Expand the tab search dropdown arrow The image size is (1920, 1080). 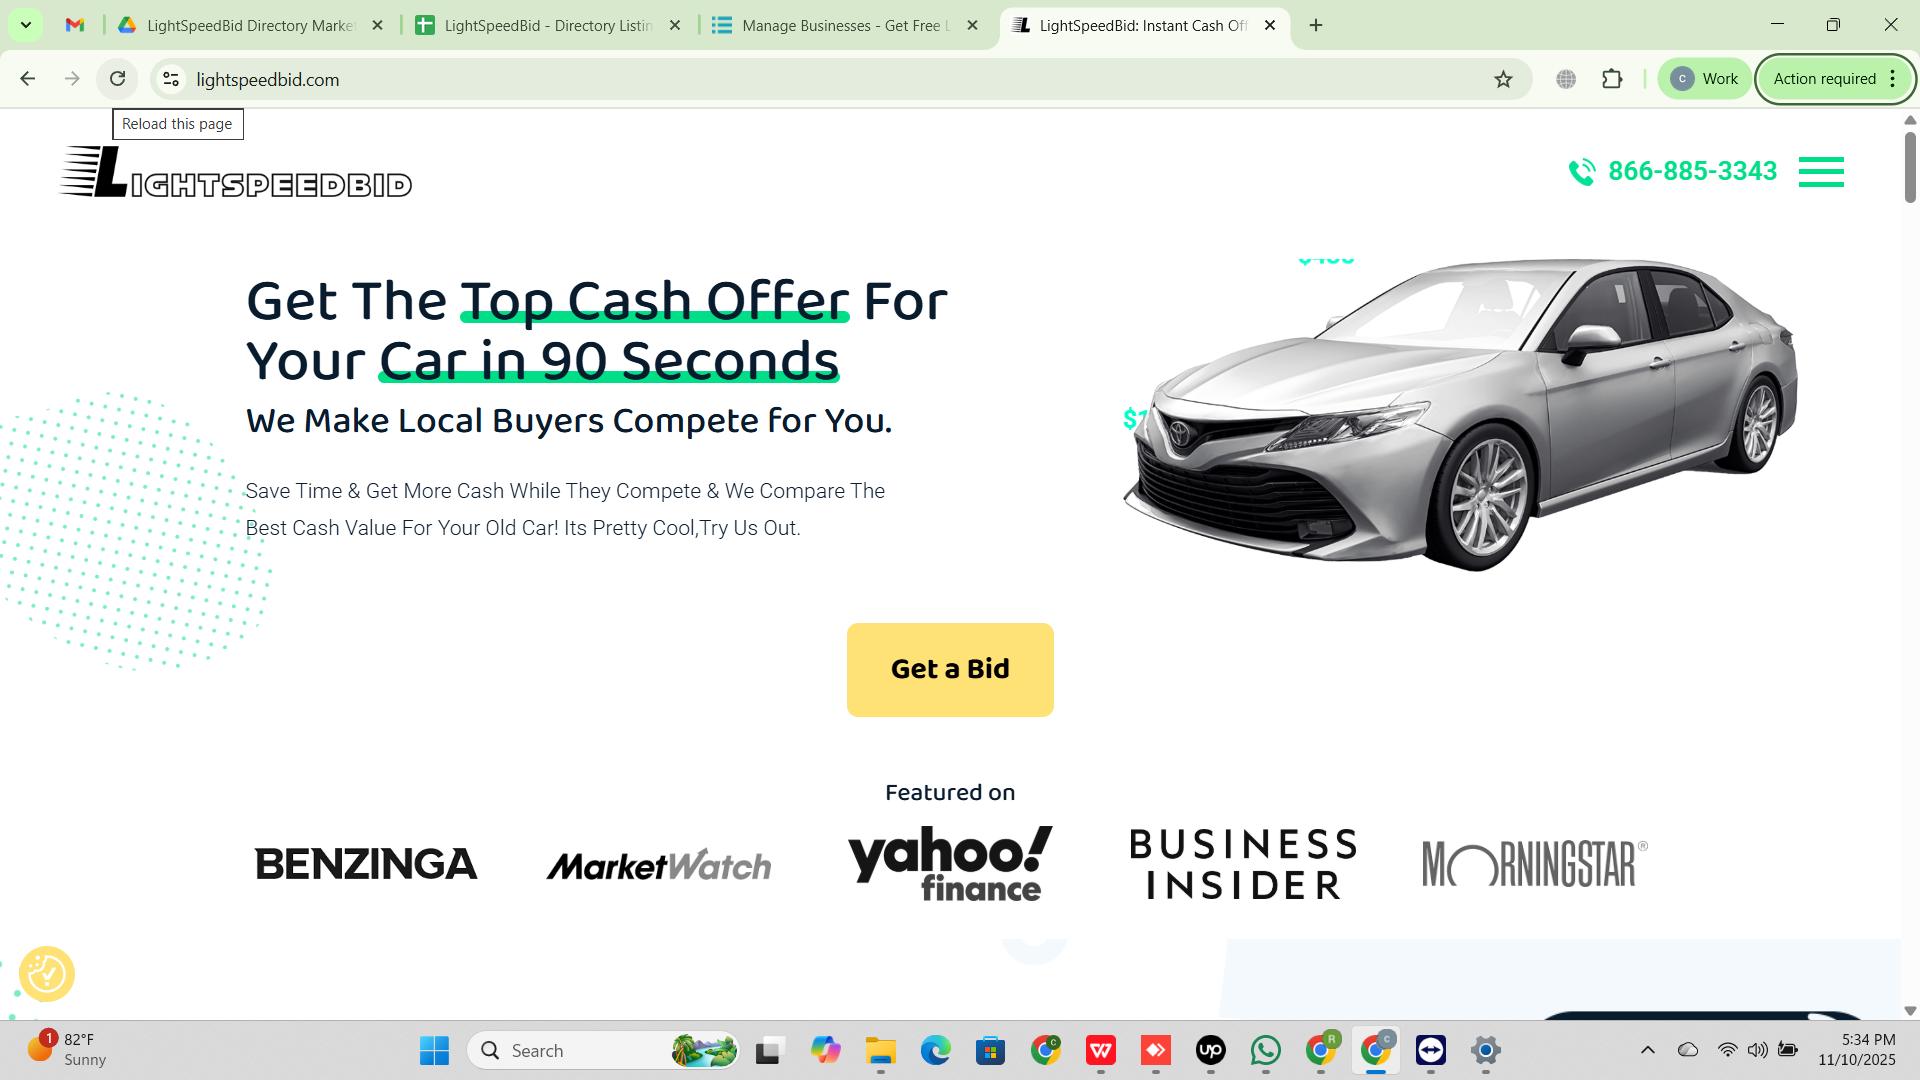click(26, 25)
